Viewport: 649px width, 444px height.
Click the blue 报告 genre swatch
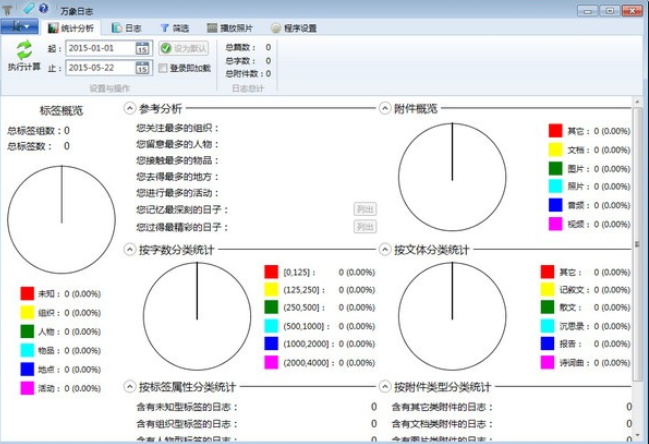(547, 343)
